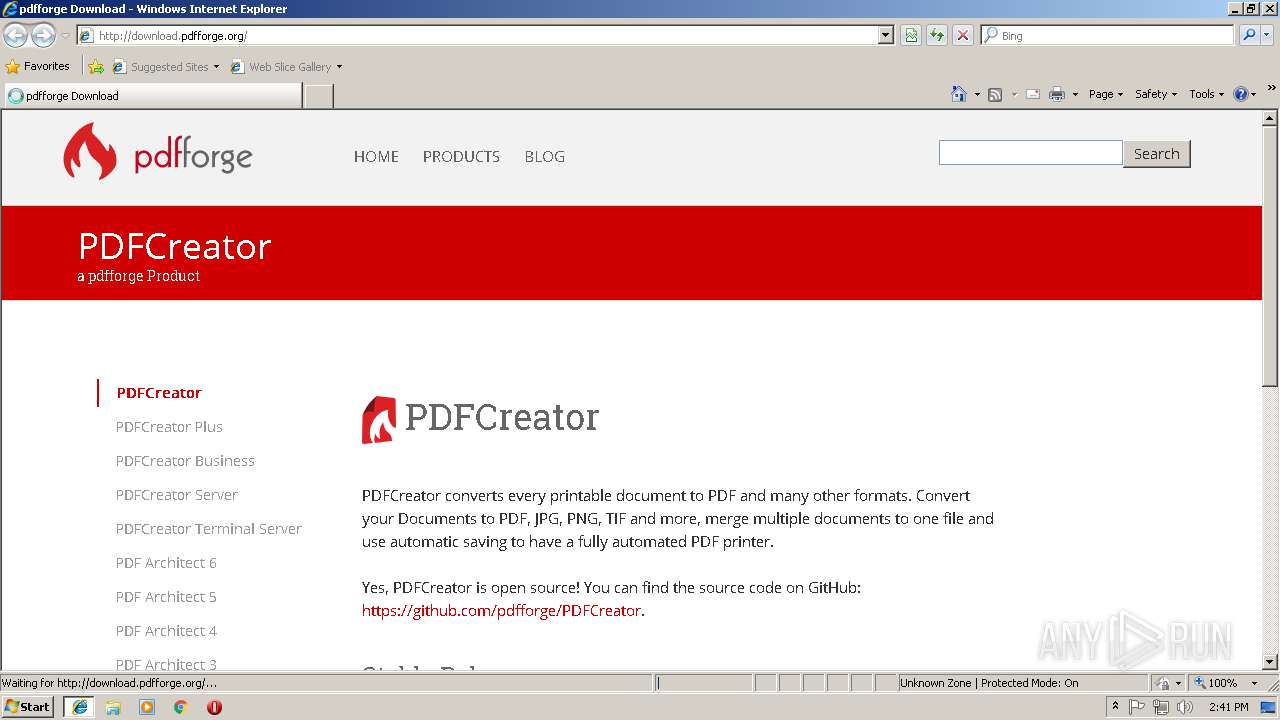This screenshot has height=720, width=1280.
Task: Click the taskbar clock showing 2:41 PM
Action: coord(1228,707)
